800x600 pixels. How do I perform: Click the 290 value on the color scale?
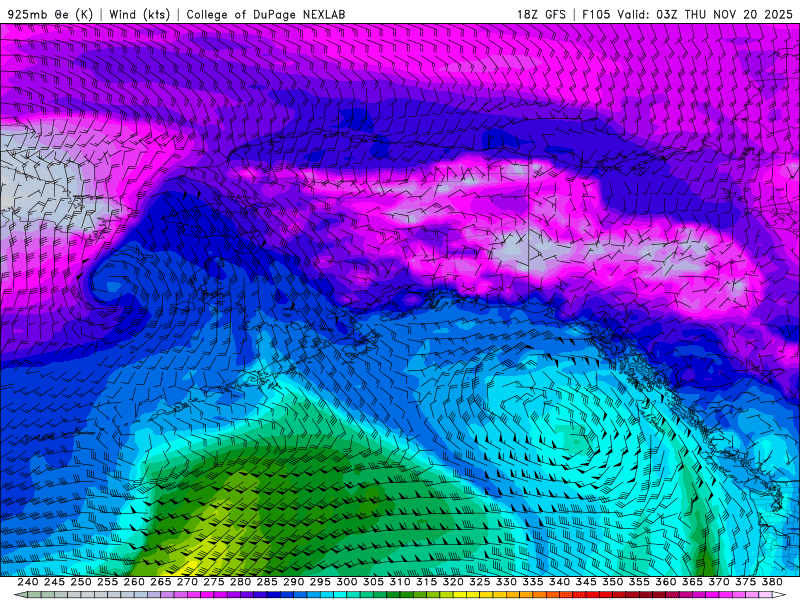click(293, 582)
